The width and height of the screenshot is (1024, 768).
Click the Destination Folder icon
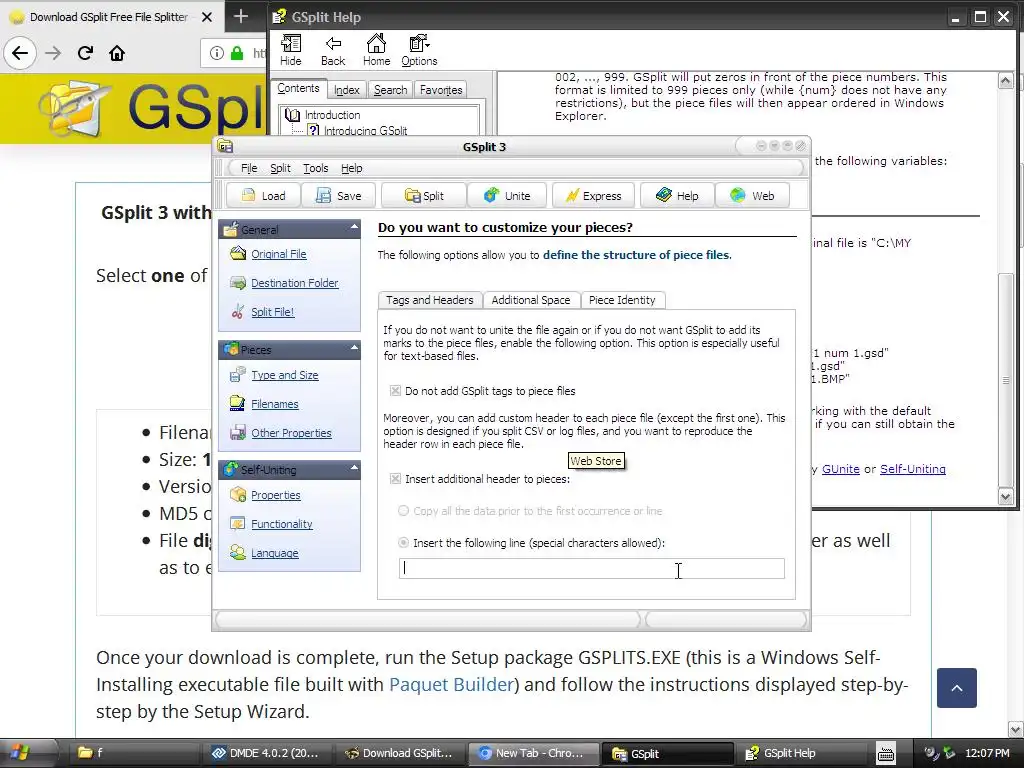(x=238, y=283)
